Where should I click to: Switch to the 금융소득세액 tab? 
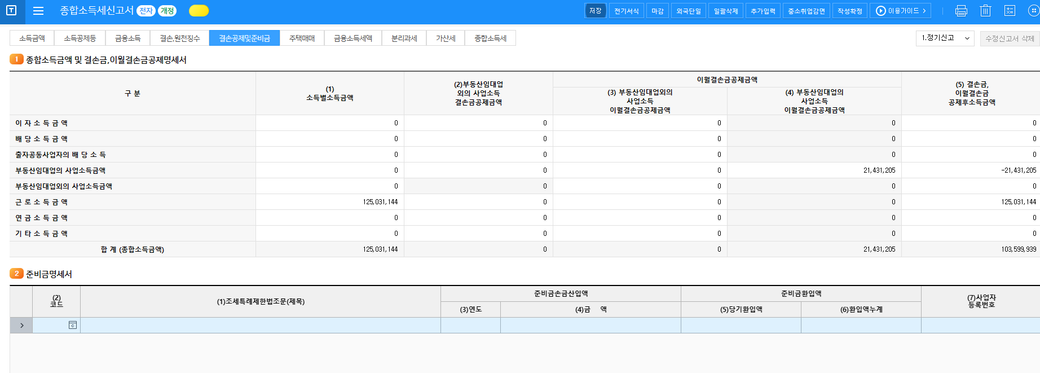[353, 38]
